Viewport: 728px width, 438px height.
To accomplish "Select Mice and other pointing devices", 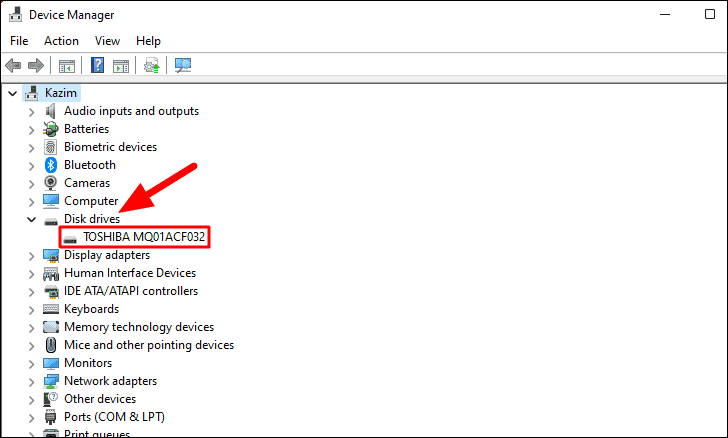I will tap(149, 345).
